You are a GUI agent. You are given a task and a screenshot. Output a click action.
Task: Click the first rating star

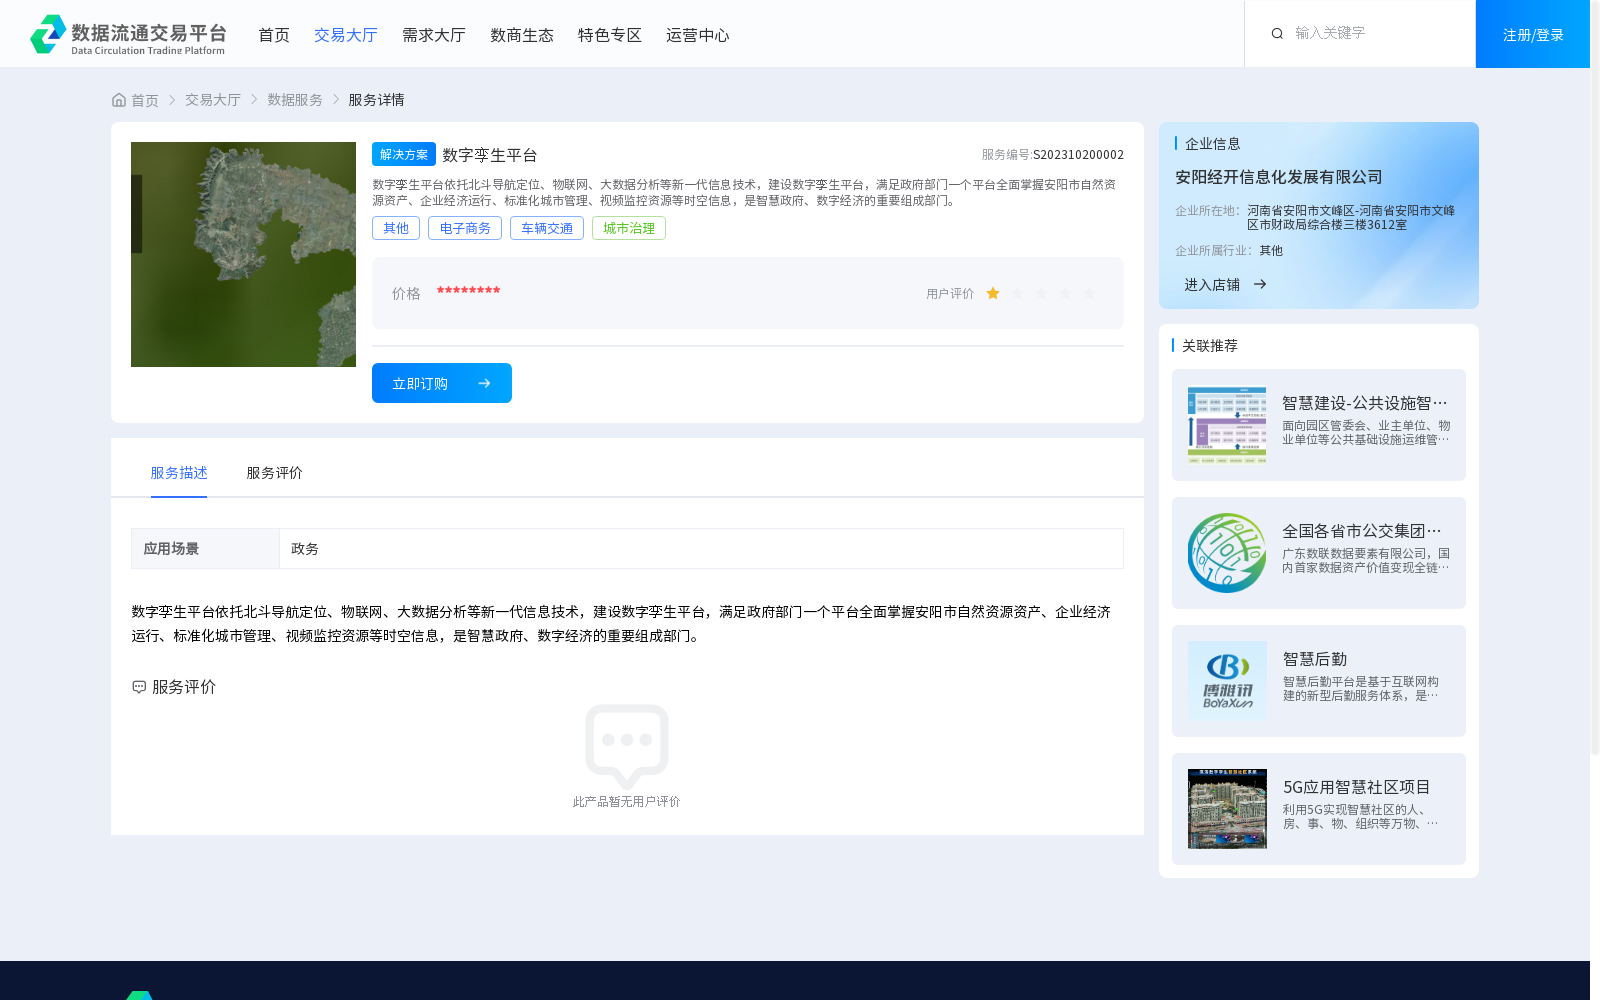pyautogui.click(x=993, y=294)
